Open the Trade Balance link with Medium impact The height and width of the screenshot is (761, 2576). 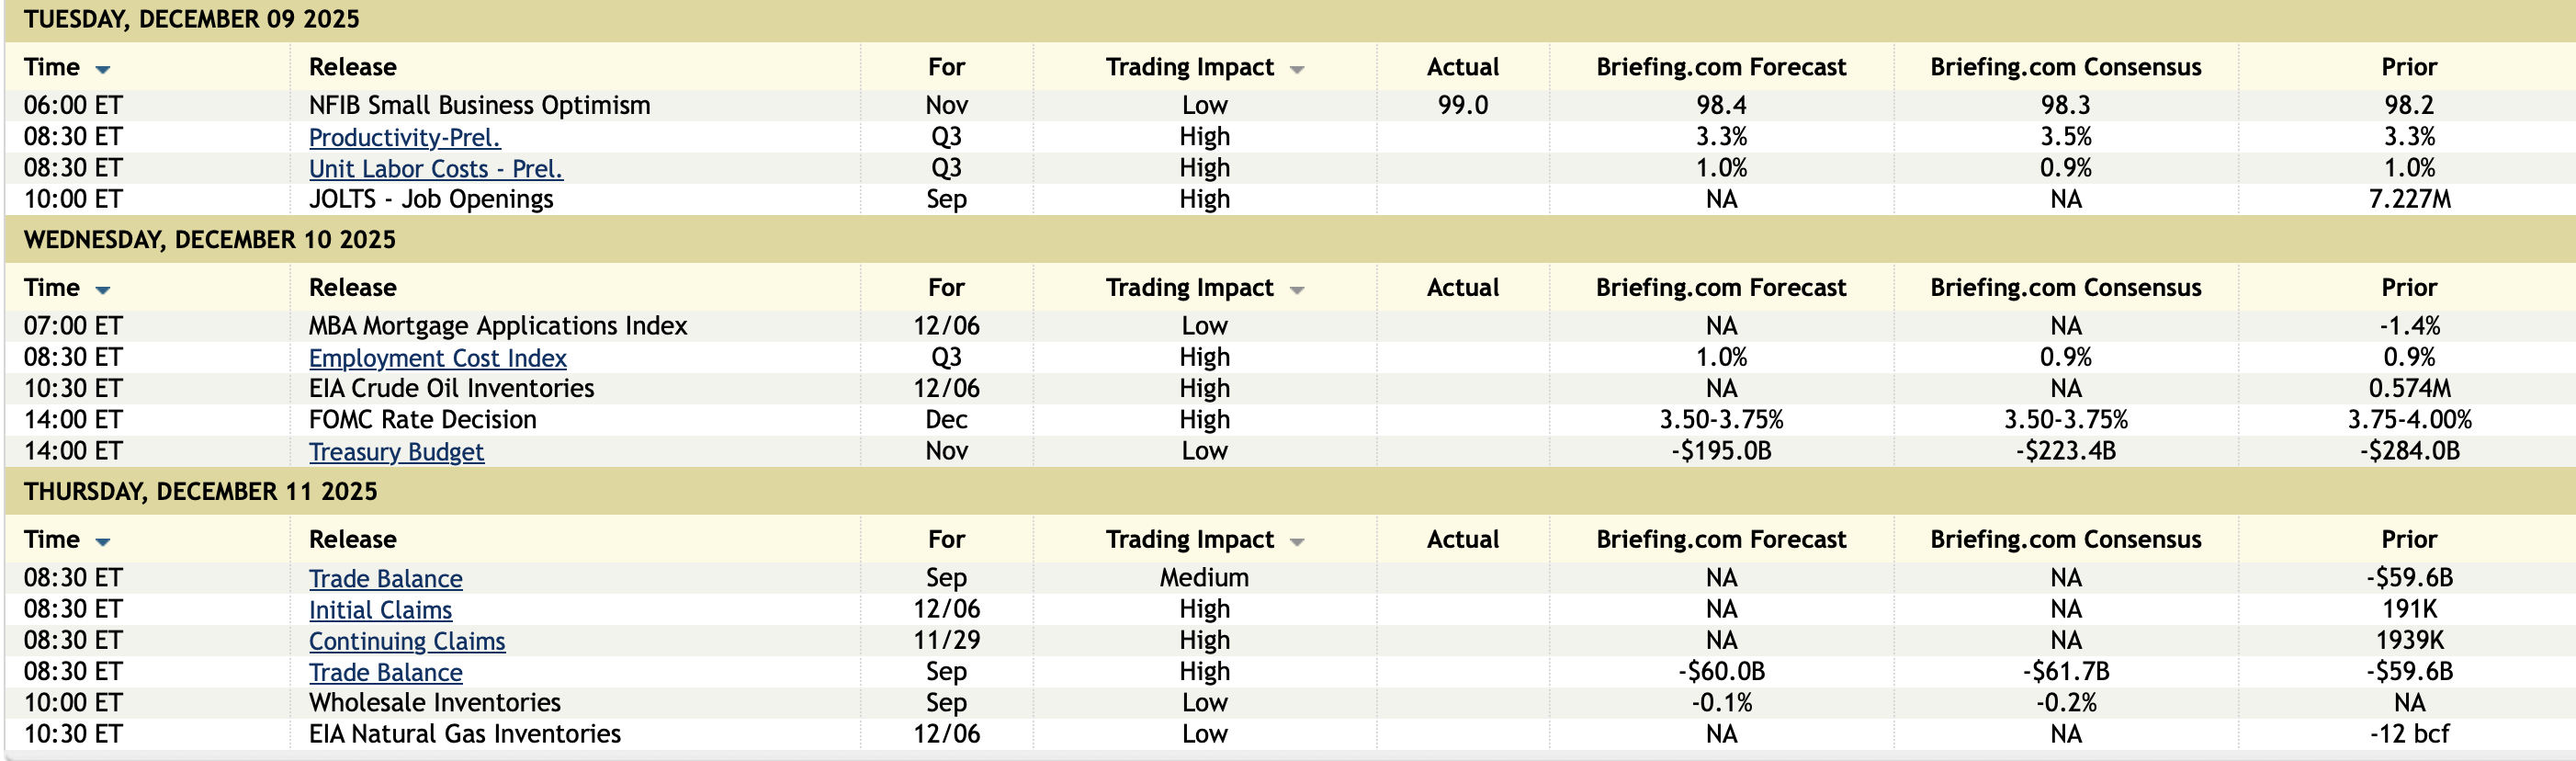pos(385,579)
